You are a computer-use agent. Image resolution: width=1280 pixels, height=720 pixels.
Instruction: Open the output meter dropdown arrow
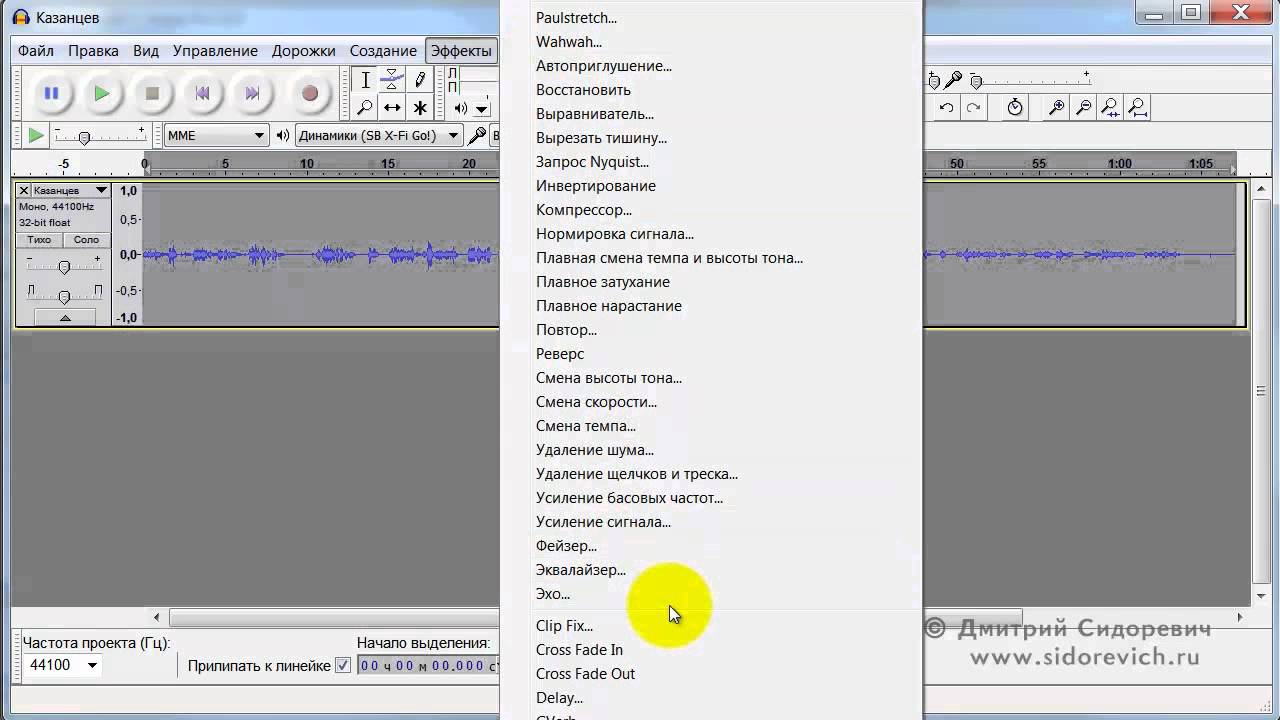[482, 109]
